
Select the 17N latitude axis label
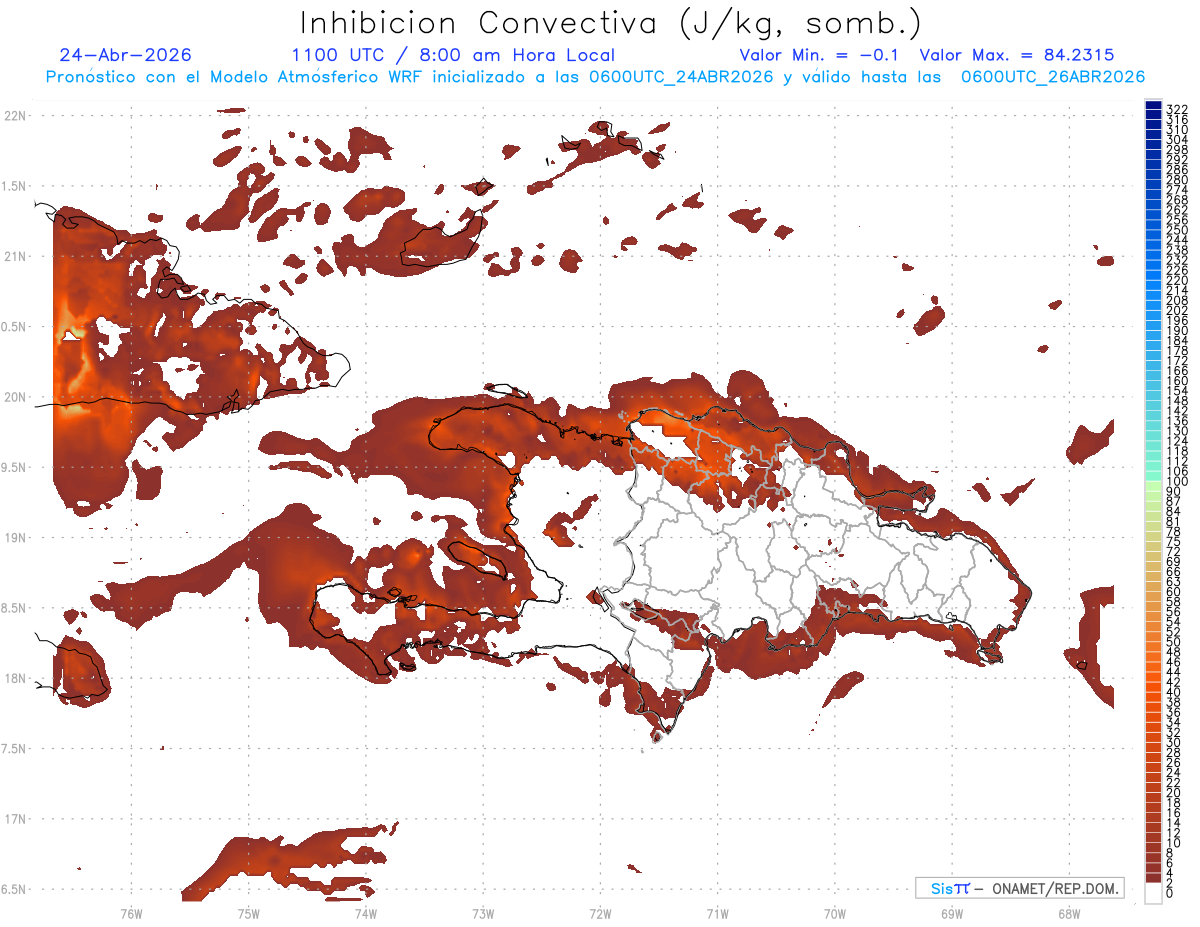pyautogui.click(x=15, y=819)
